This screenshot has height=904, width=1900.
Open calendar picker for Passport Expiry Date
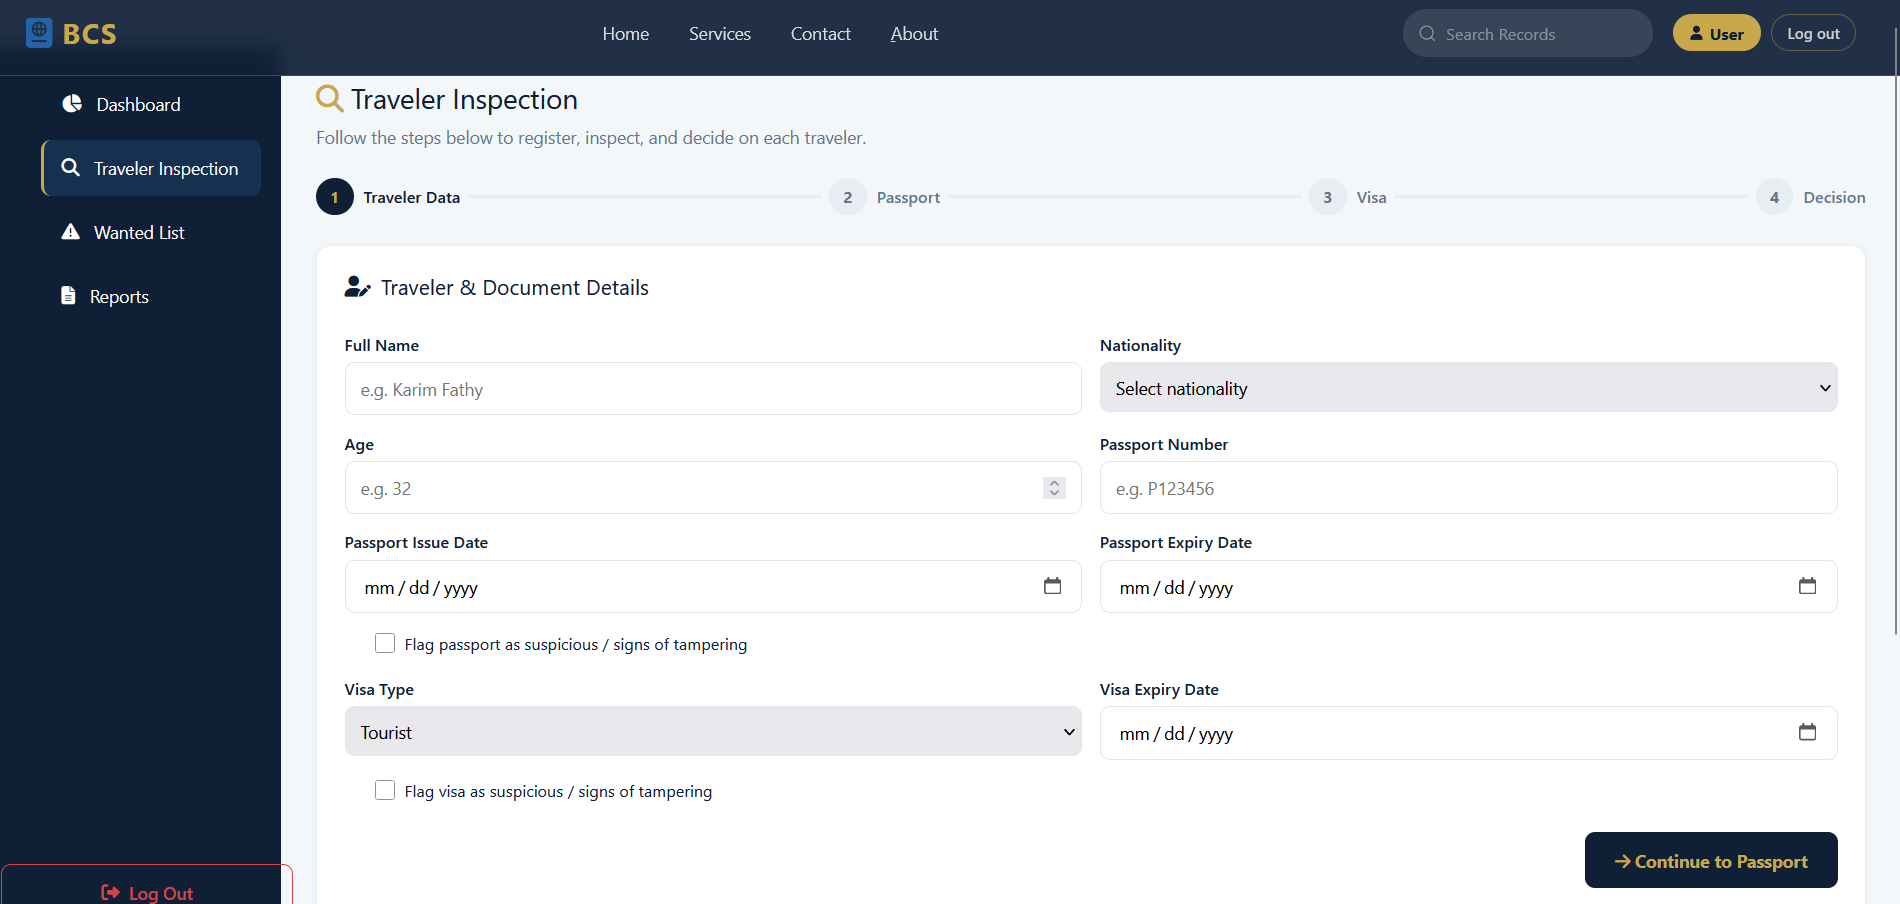(1807, 586)
